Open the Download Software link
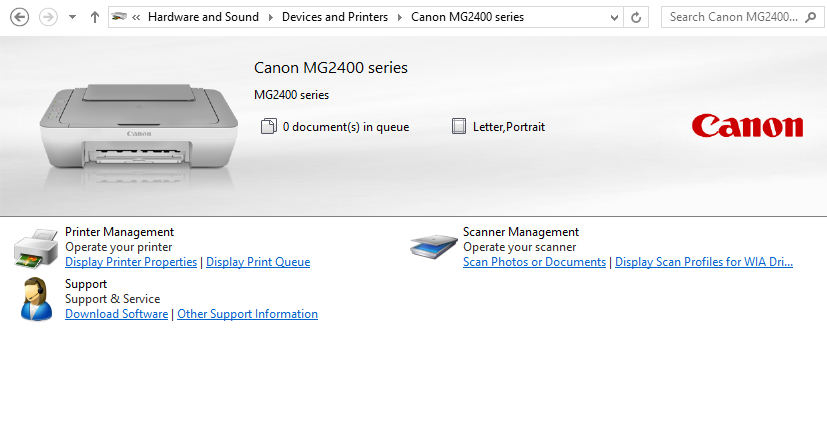This screenshot has height=435, width=827. (116, 314)
